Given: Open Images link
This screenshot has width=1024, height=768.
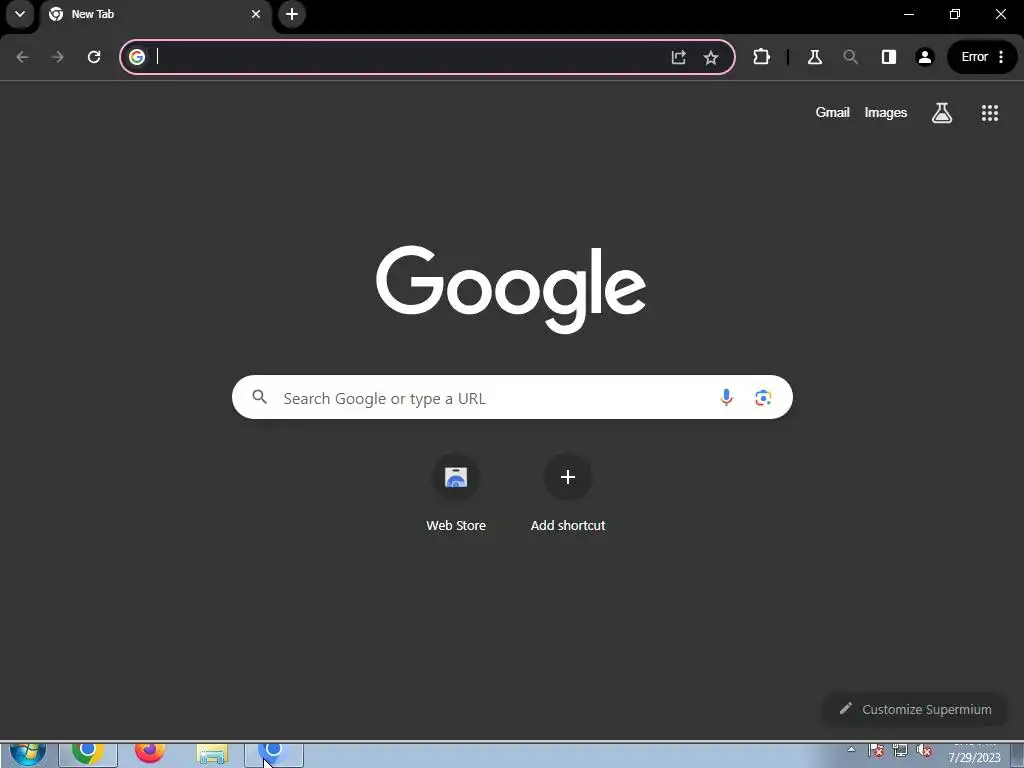Looking at the screenshot, I should (886, 112).
